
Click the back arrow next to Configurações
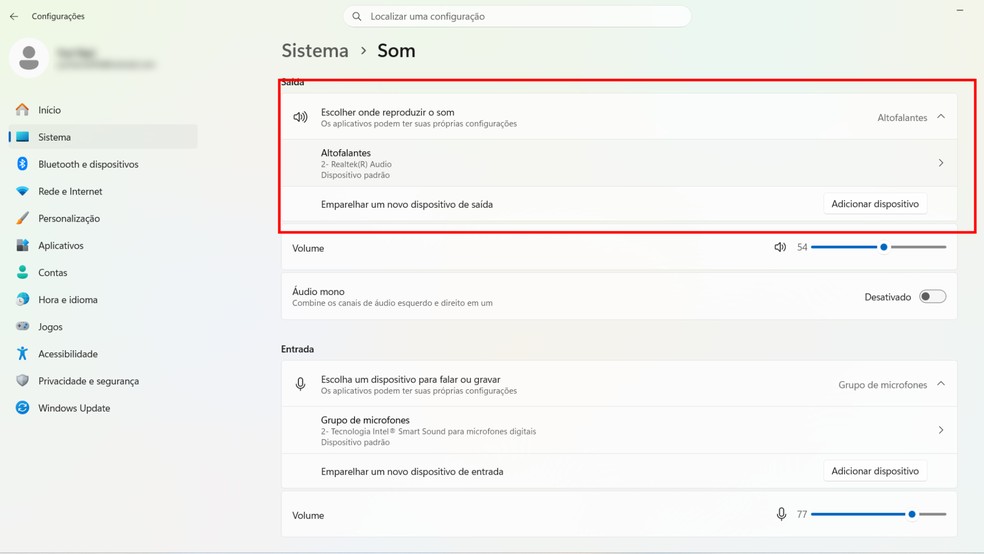pos(14,16)
